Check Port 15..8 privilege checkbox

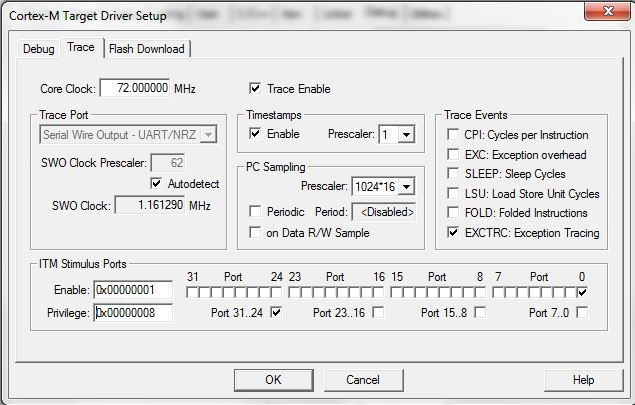[x=480, y=312]
